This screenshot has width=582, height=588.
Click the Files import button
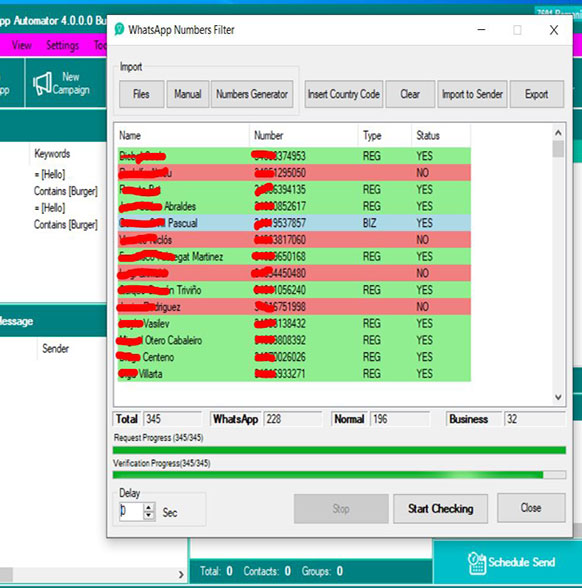(141, 94)
